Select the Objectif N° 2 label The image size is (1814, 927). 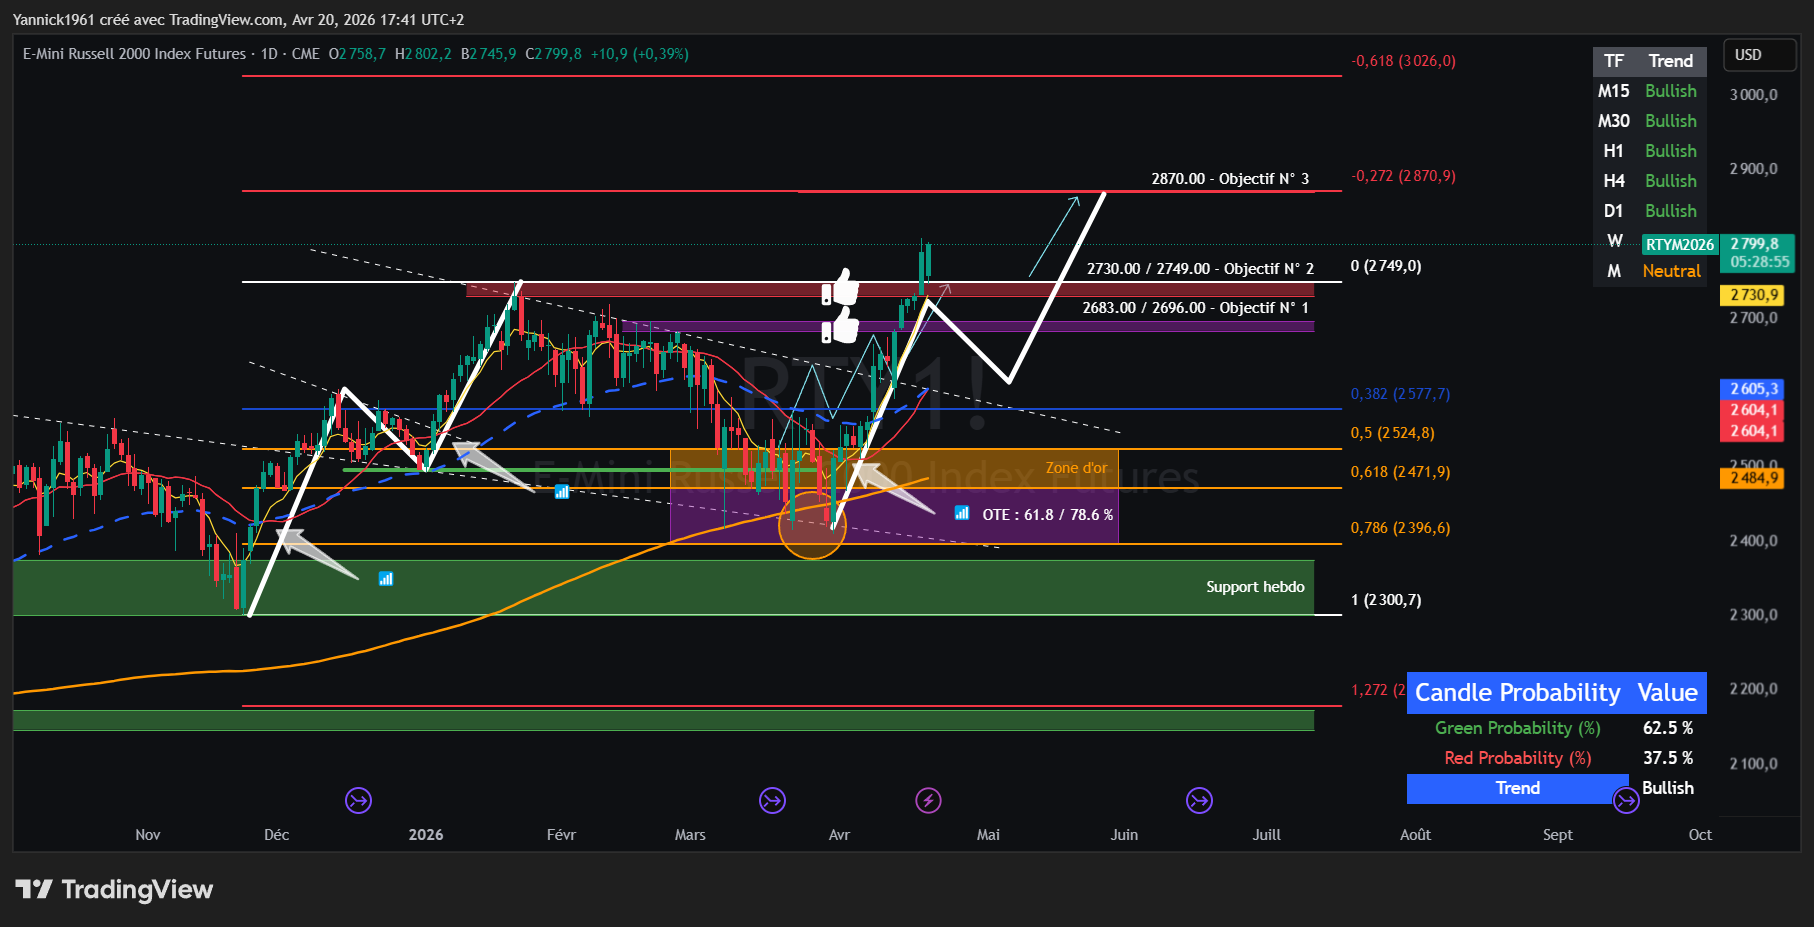click(x=1200, y=268)
